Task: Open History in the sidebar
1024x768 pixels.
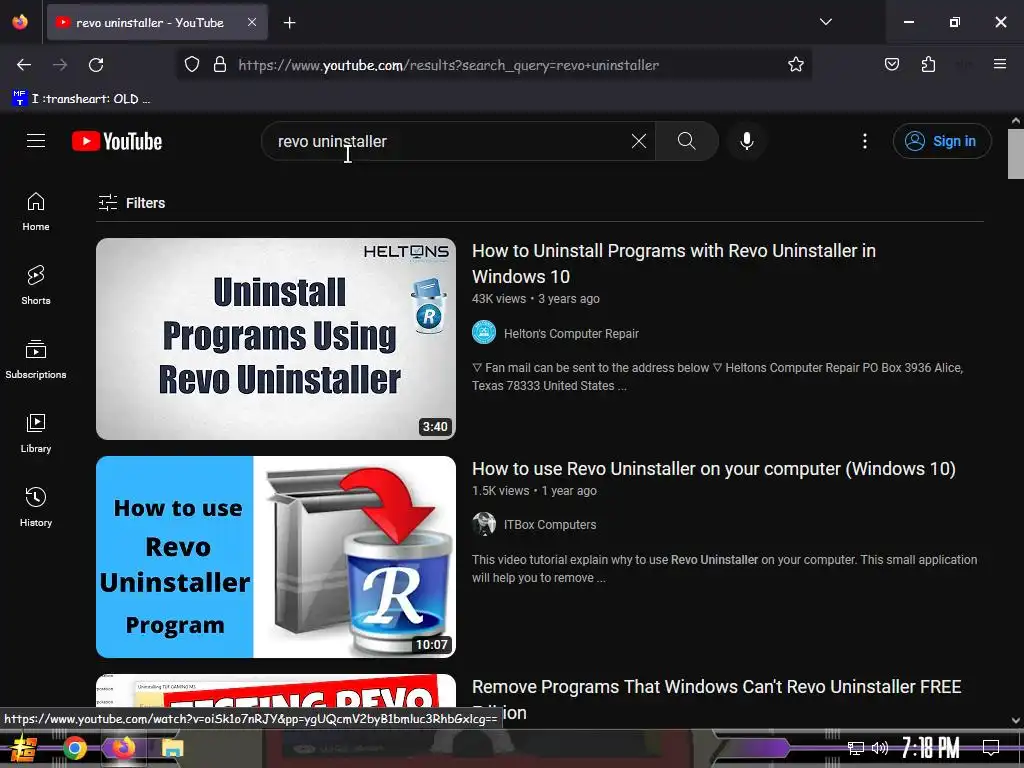Action: point(36,507)
